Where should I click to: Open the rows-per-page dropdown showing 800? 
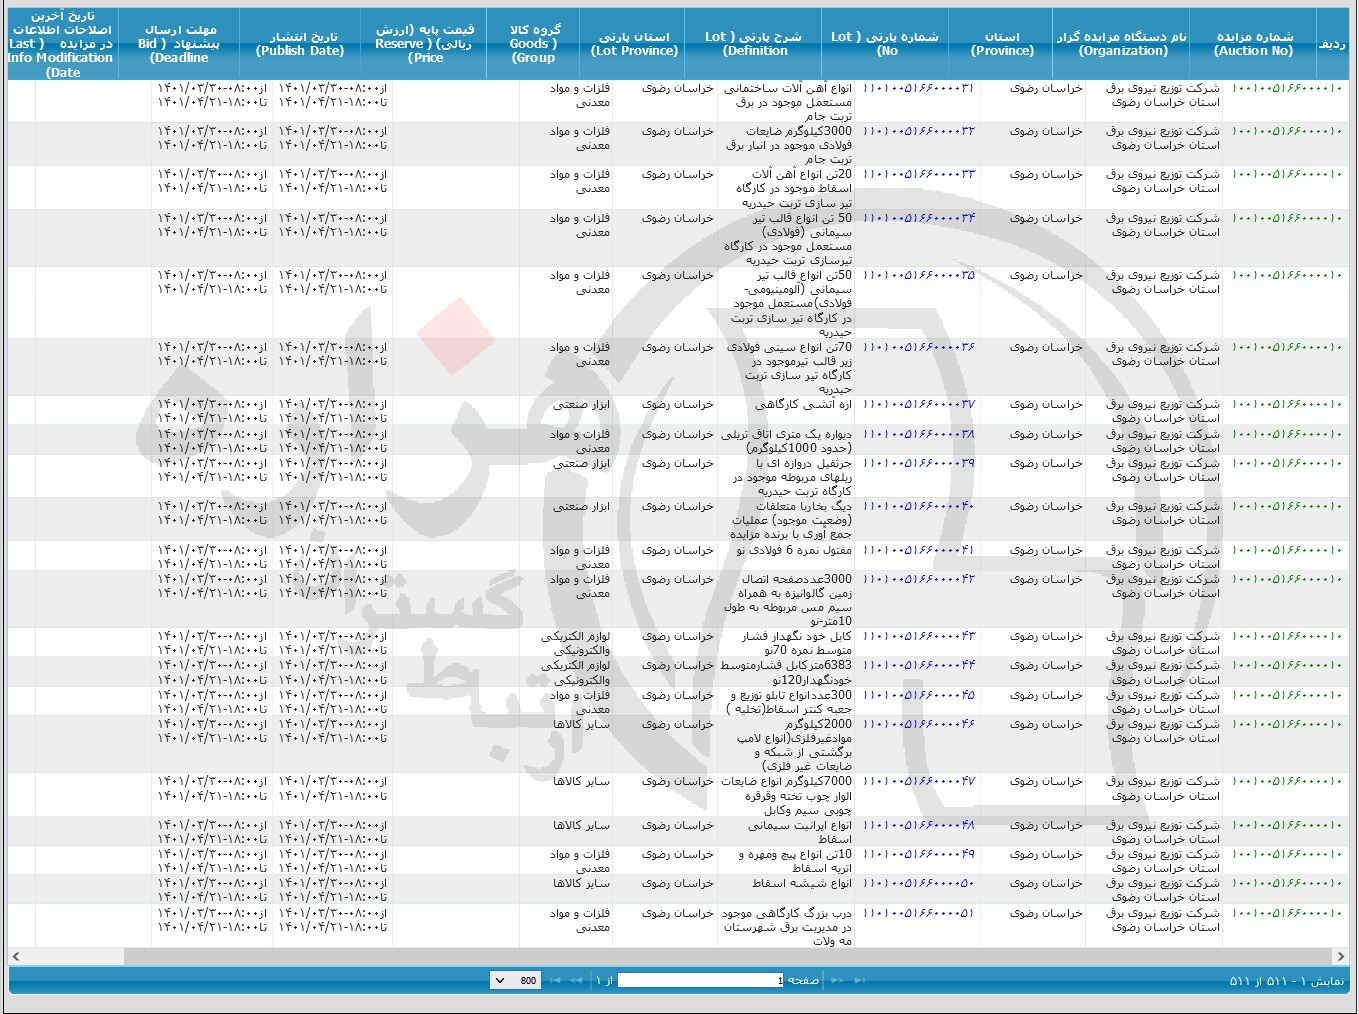[515, 981]
